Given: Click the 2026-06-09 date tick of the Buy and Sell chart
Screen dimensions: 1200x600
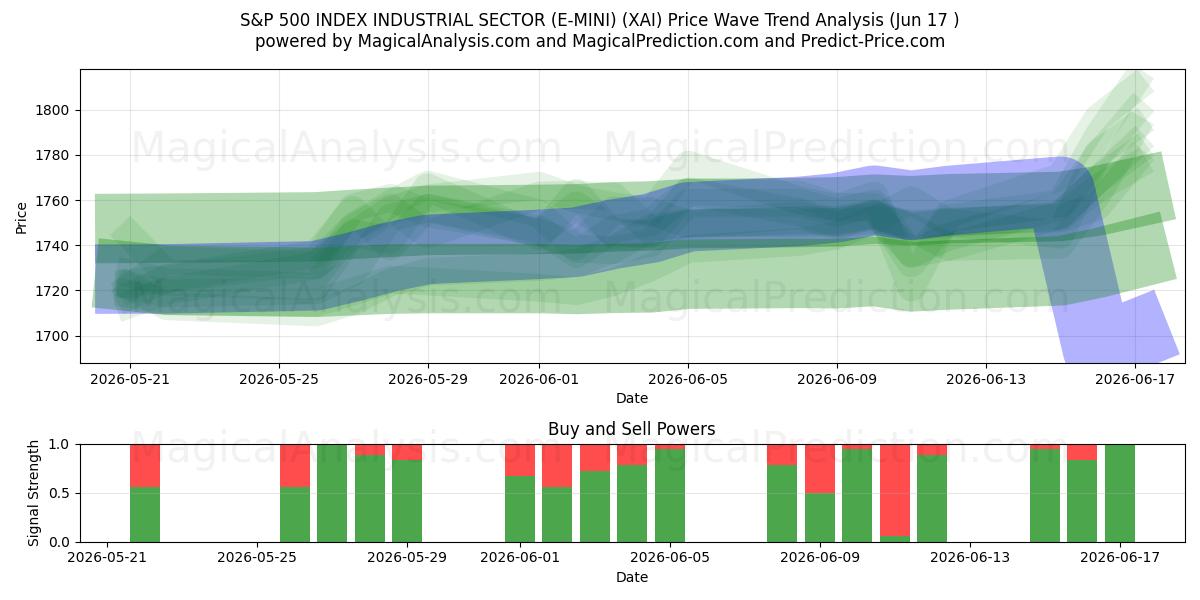Looking at the screenshot, I should click(x=820, y=558).
